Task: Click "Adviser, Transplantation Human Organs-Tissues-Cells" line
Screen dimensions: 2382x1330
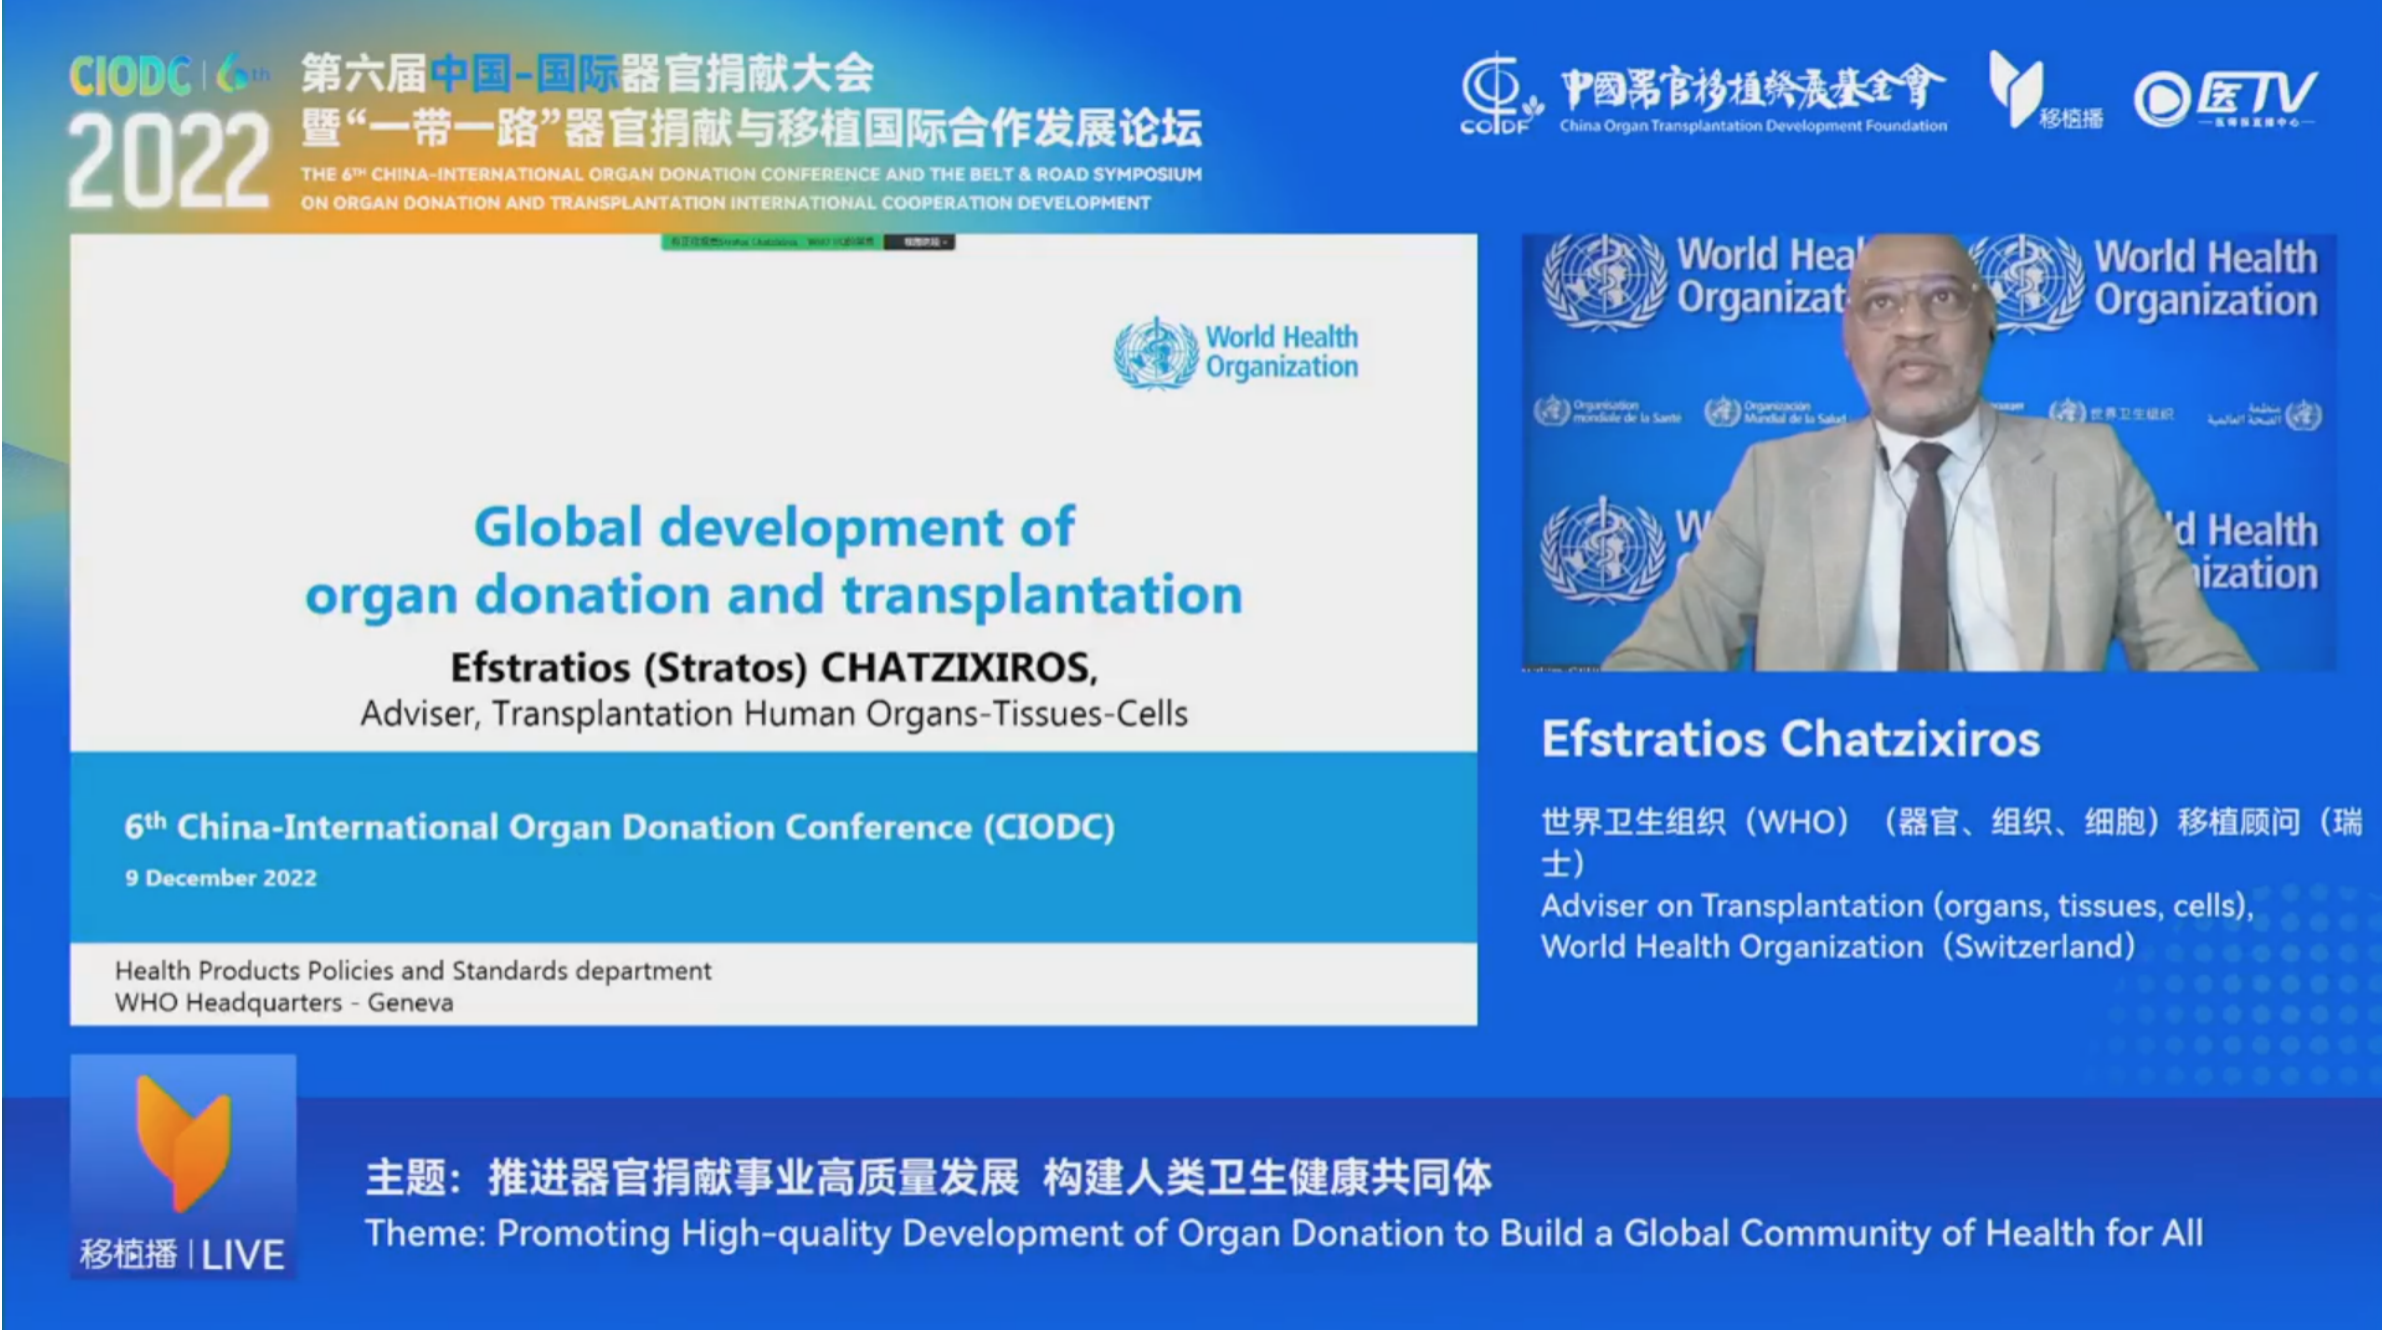Action: 774,714
